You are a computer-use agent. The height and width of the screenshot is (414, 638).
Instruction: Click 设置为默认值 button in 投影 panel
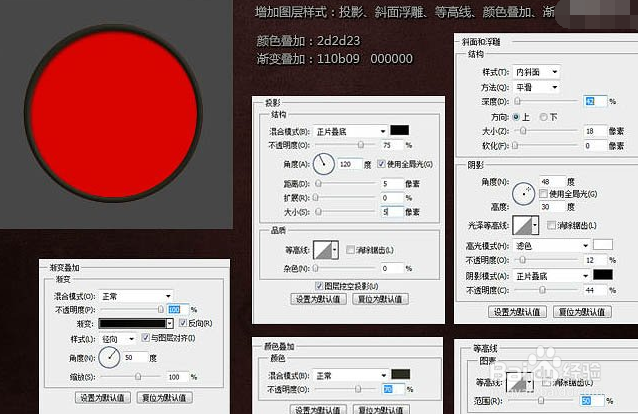coord(319,299)
